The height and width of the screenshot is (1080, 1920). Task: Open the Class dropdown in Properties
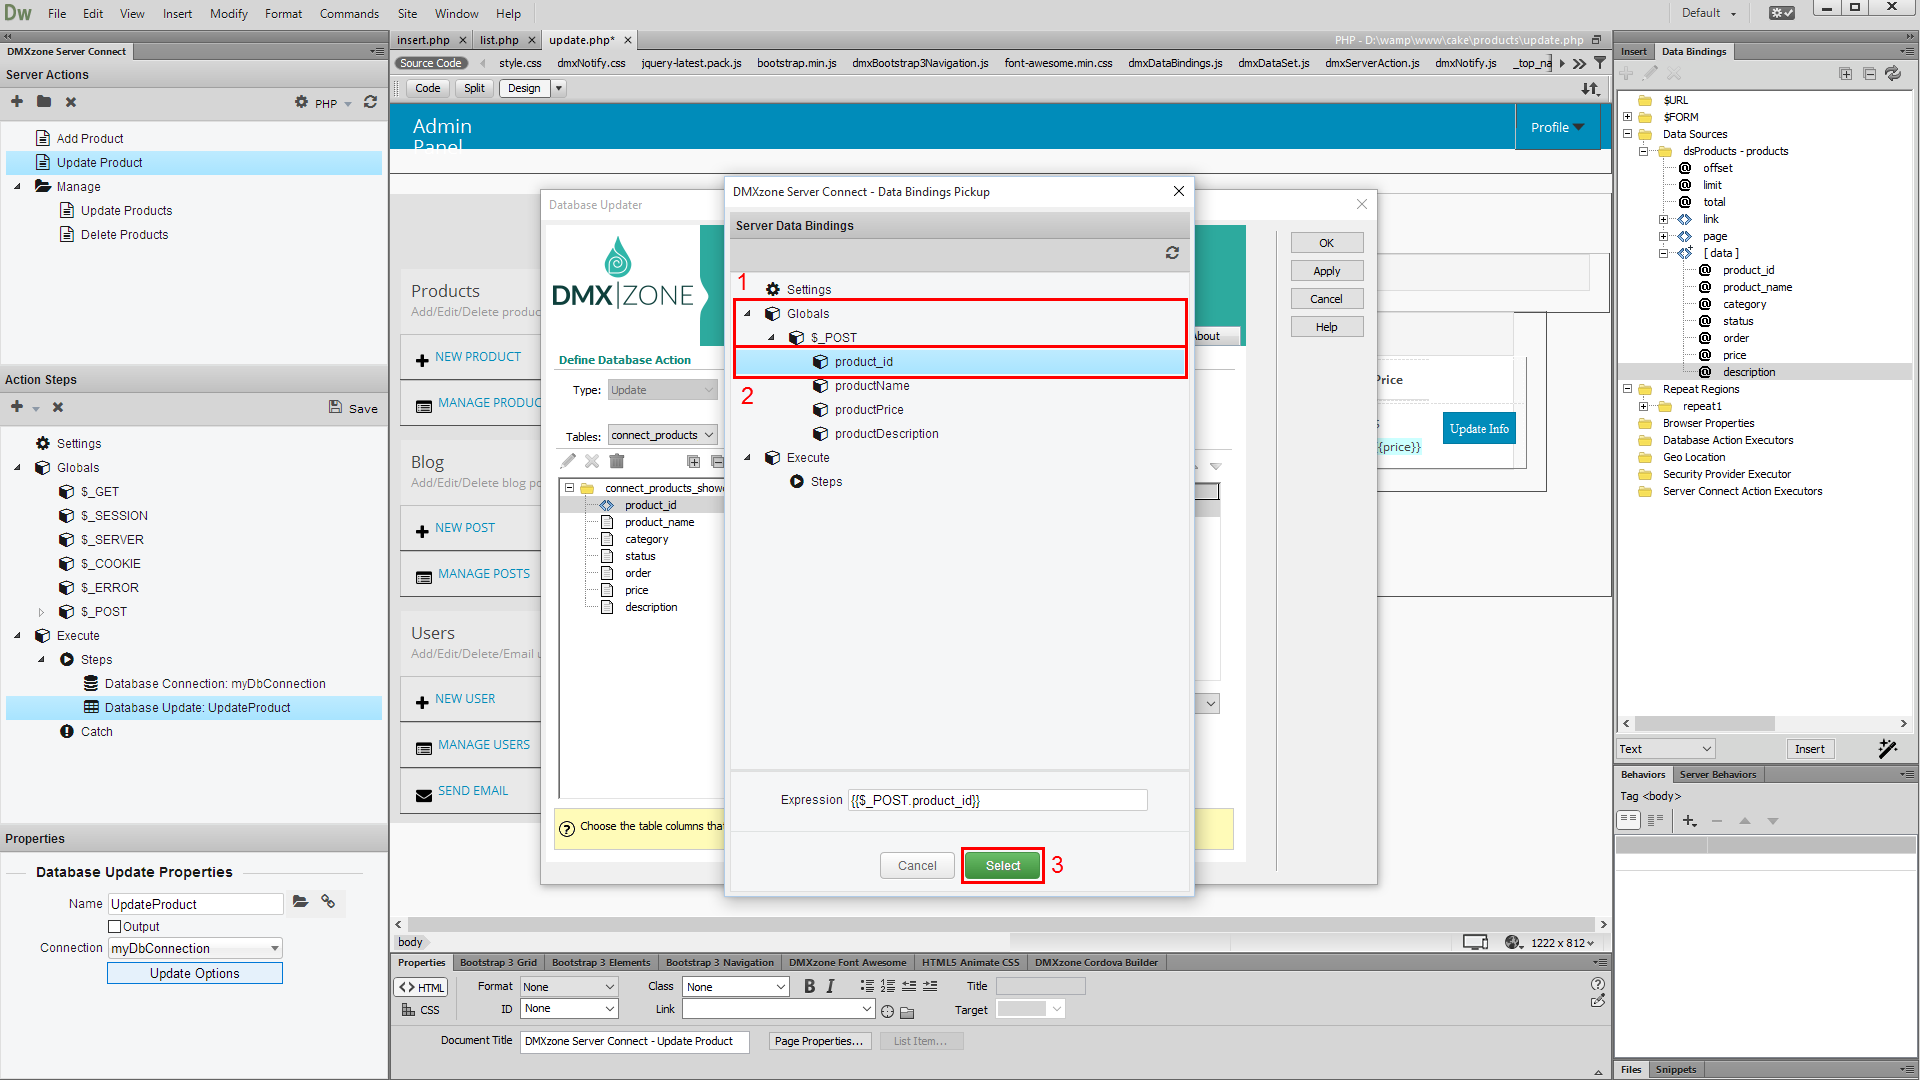[737, 987]
